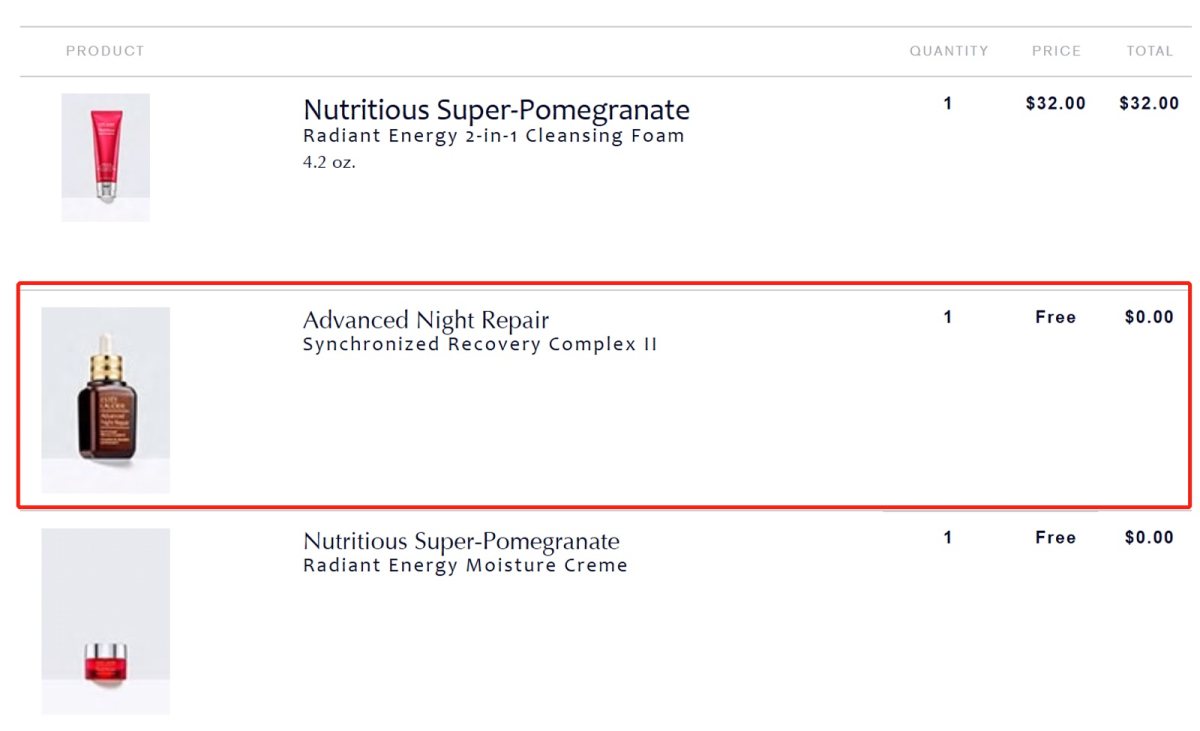Select the $32.00 total for Cleansing Foam
Screen dimensions: 1200x731
1149,103
